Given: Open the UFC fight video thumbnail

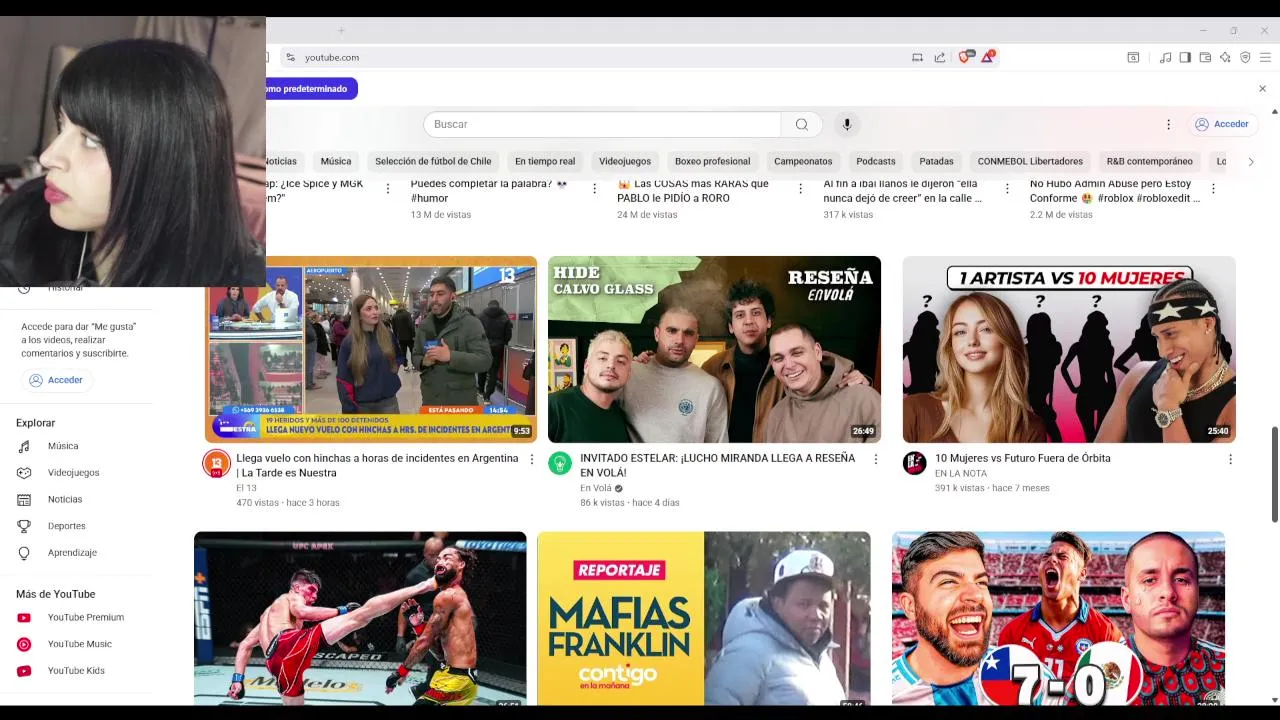Looking at the screenshot, I should 360,618.
